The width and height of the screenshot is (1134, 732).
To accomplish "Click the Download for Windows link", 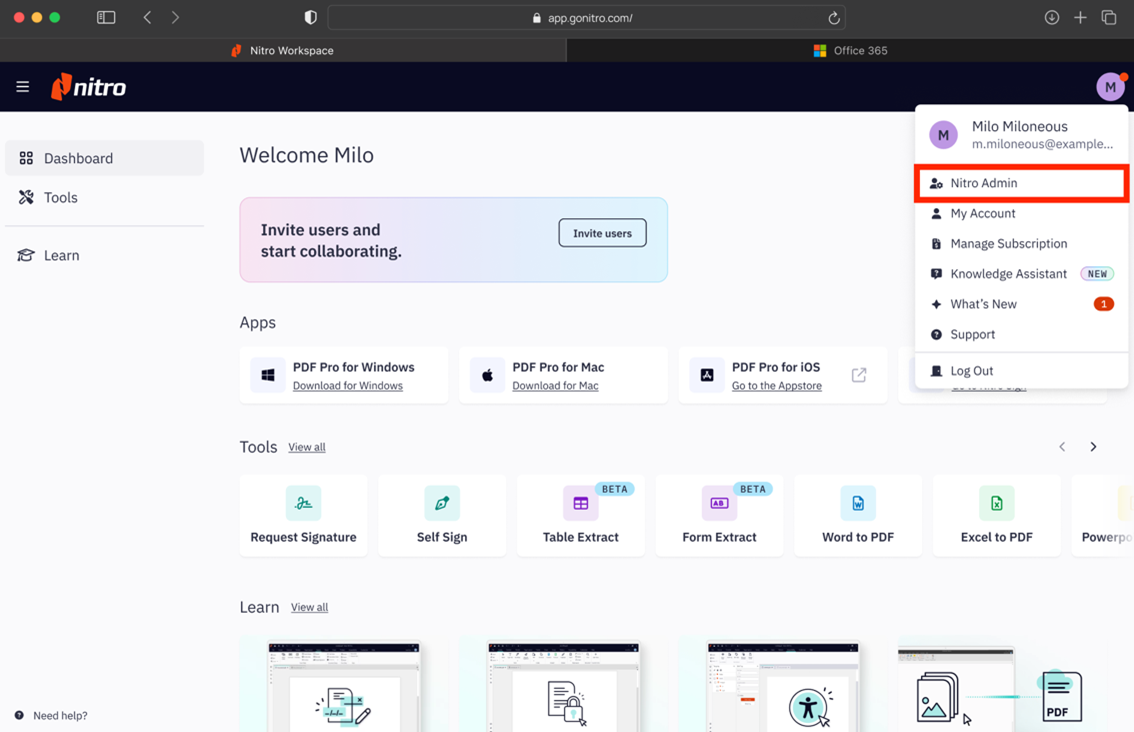I will click(348, 386).
